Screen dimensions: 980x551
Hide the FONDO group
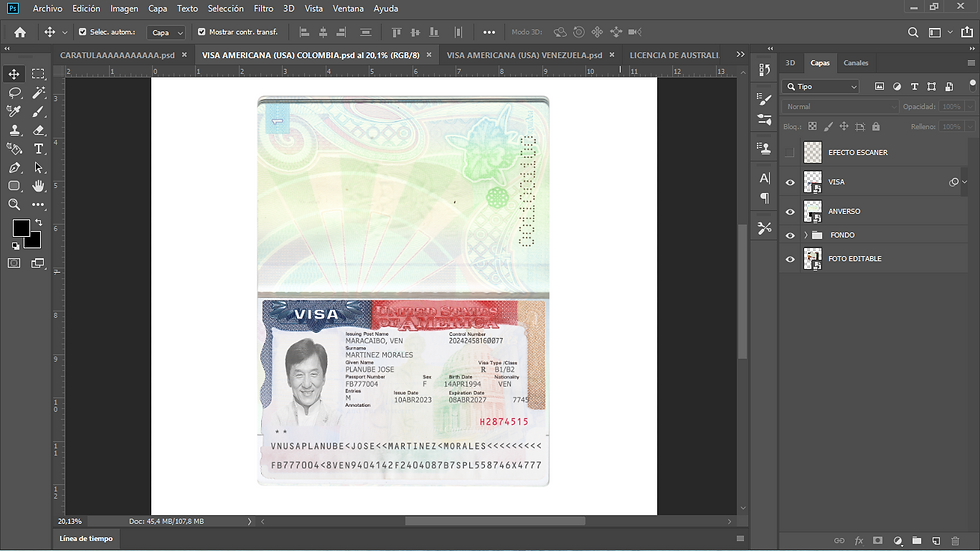click(790, 236)
